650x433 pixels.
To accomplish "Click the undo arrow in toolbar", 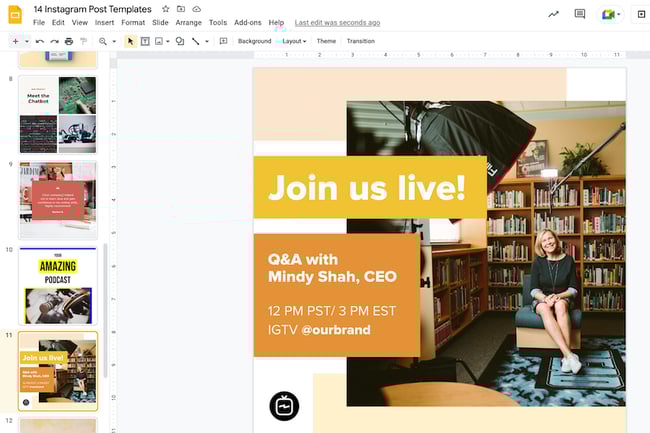I will pos(39,41).
